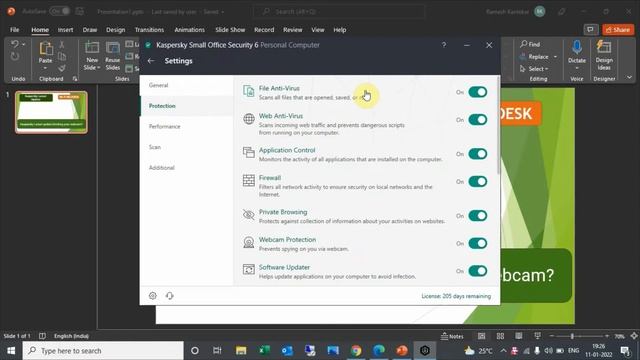Open Web Anti-Virus settings link

pyautogui.click(x=281, y=116)
